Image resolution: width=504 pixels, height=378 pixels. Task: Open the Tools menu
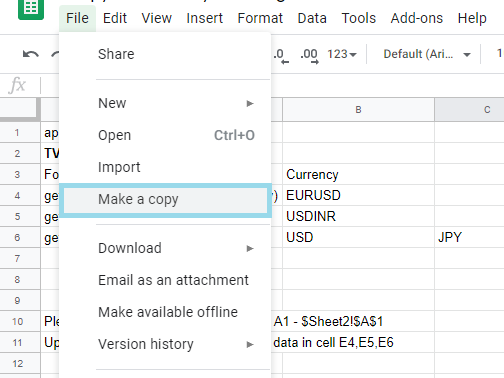pyautogui.click(x=359, y=18)
